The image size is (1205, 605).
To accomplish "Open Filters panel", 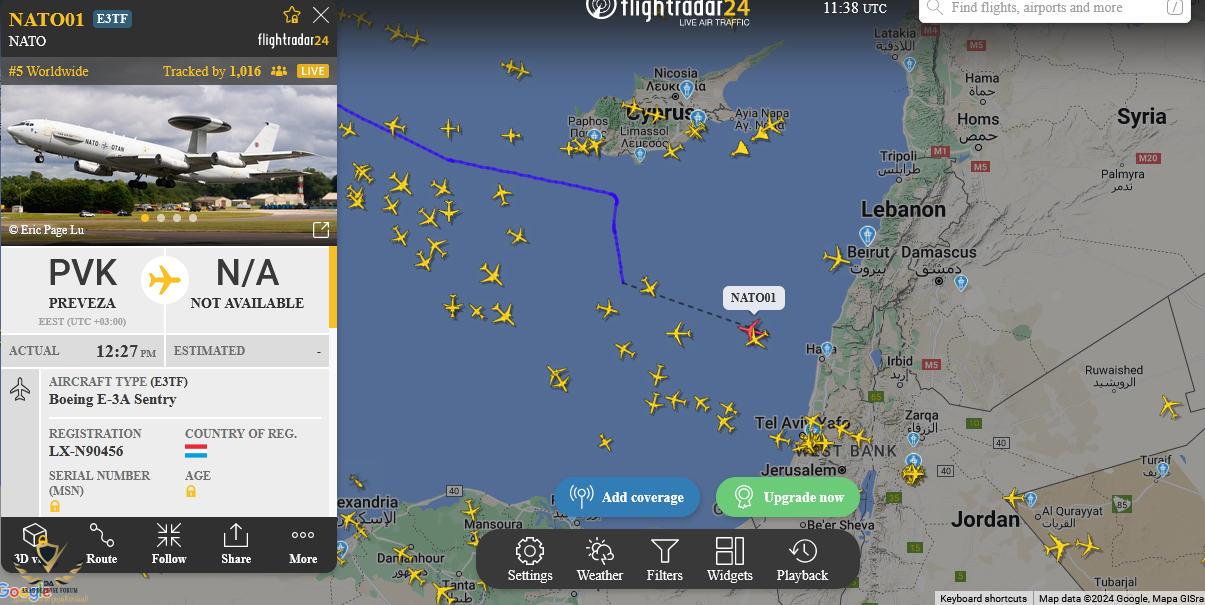I will pyautogui.click(x=665, y=560).
